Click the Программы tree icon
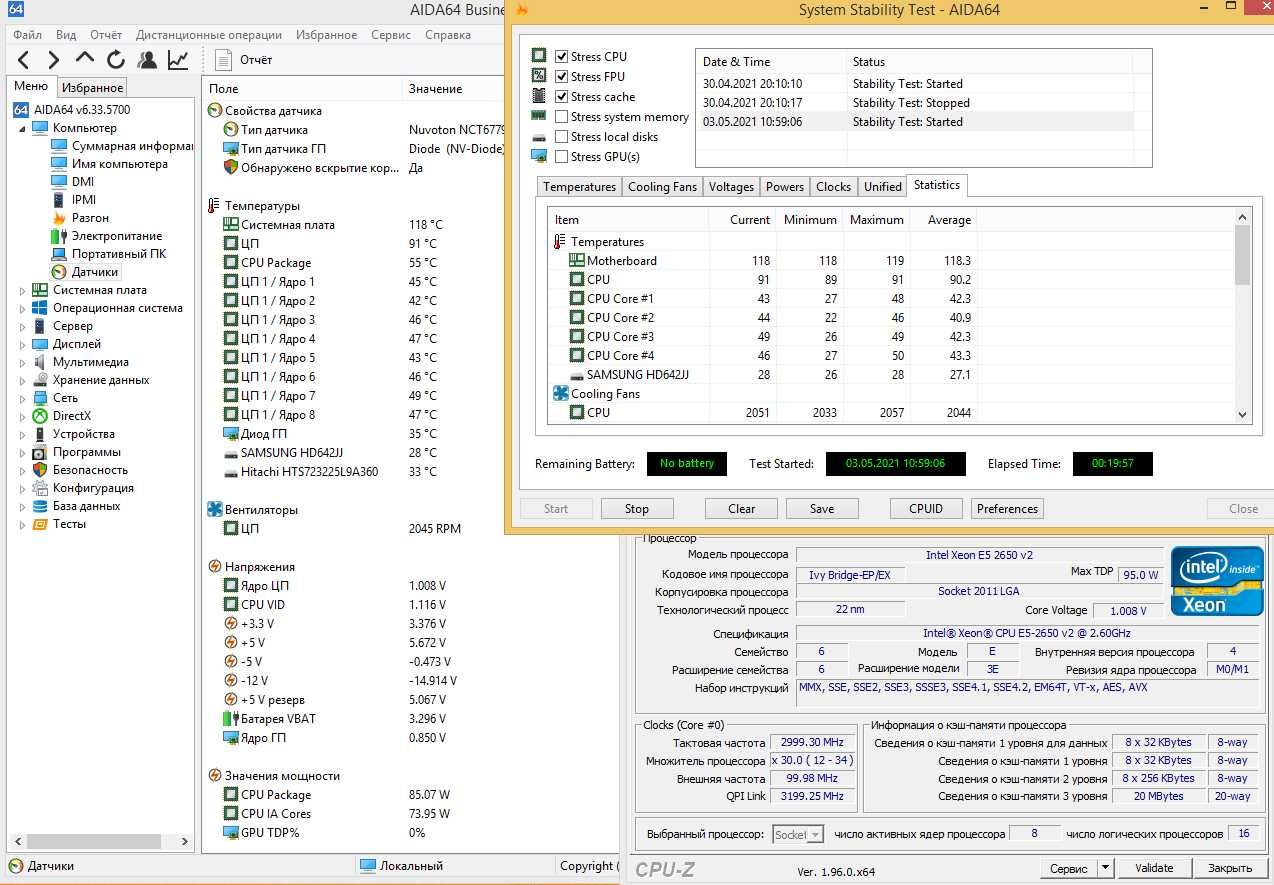 (x=40, y=452)
